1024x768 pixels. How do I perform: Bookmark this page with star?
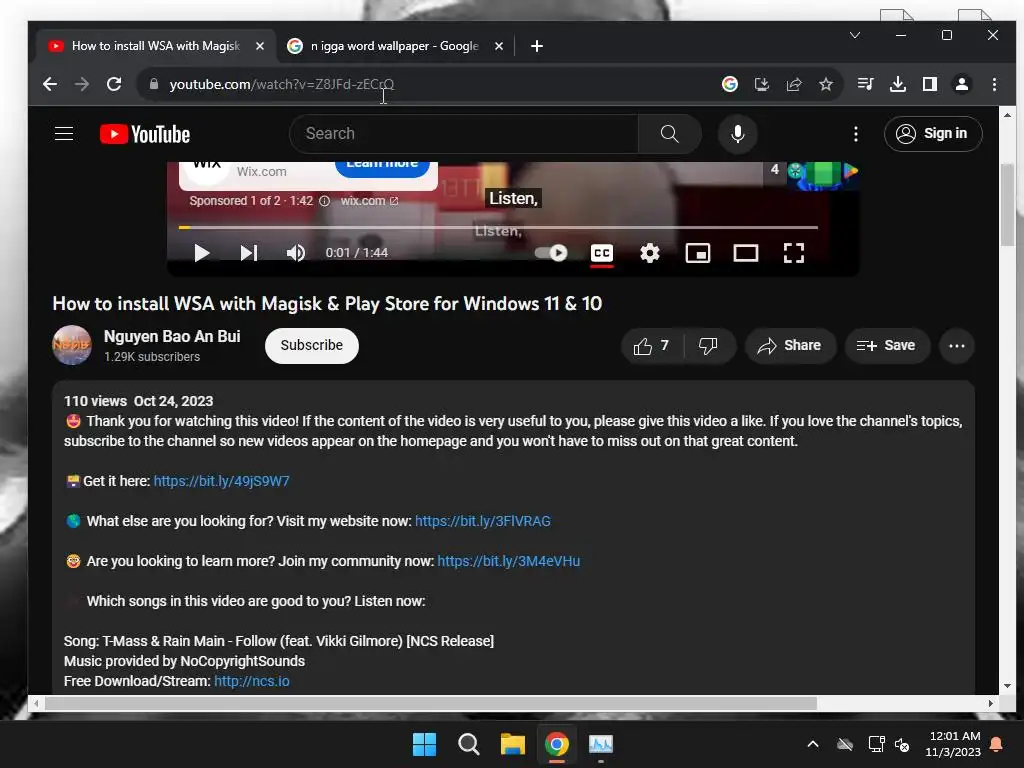(x=825, y=84)
